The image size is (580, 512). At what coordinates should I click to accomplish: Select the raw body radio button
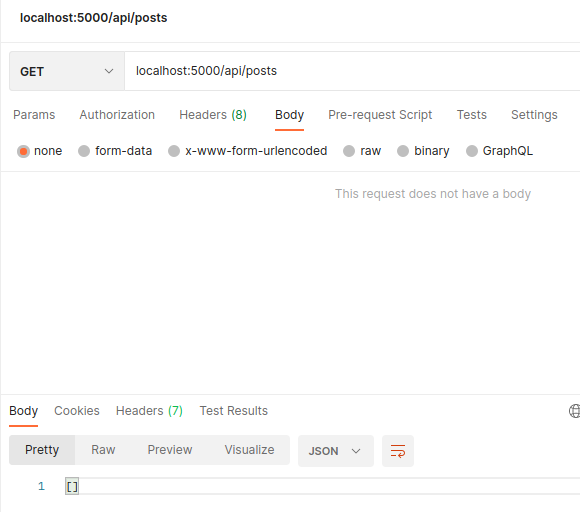pyautogui.click(x=349, y=151)
